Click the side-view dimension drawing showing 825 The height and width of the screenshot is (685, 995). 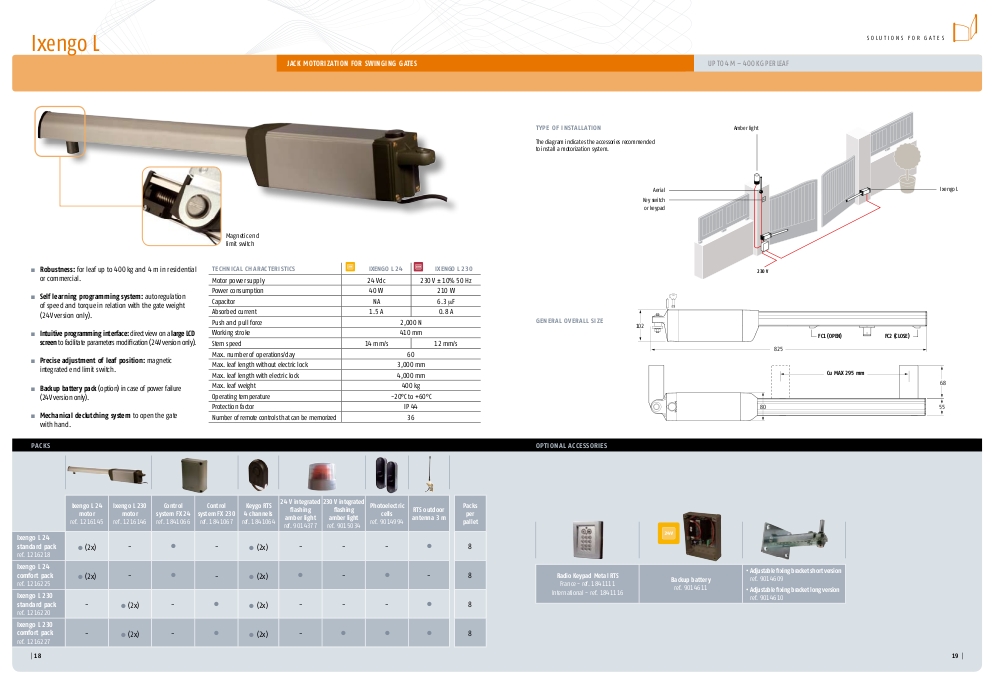(x=782, y=324)
